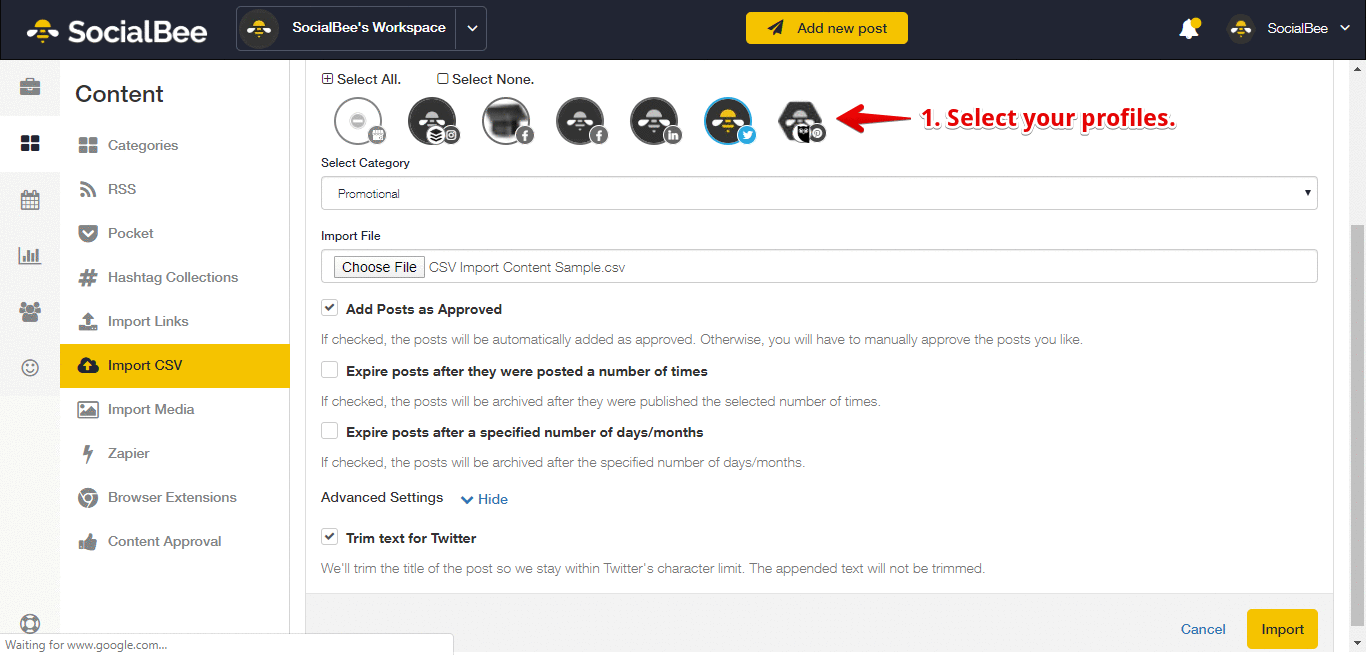Select the Facebook profile with bee logo
The height and width of the screenshot is (655, 1366).
pyautogui.click(x=581, y=121)
